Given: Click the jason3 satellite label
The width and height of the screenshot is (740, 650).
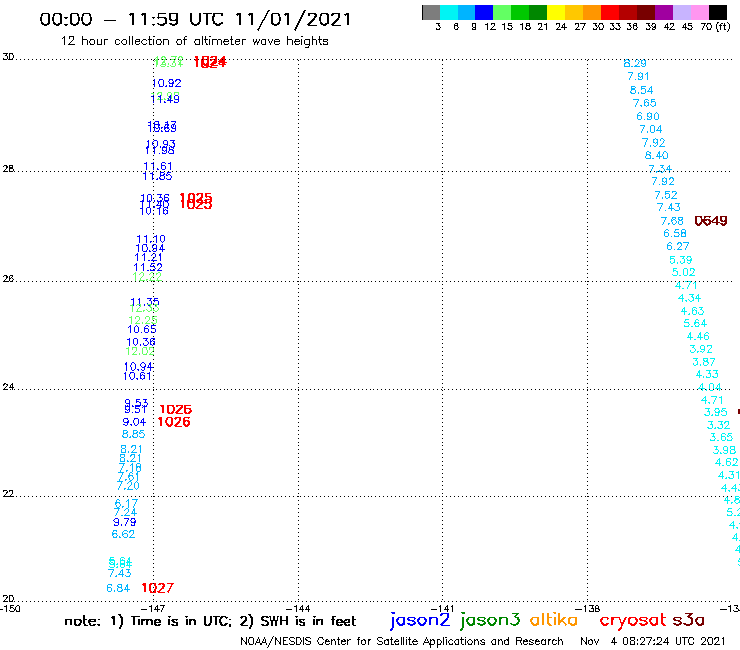Looking at the screenshot, I should point(490,620).
